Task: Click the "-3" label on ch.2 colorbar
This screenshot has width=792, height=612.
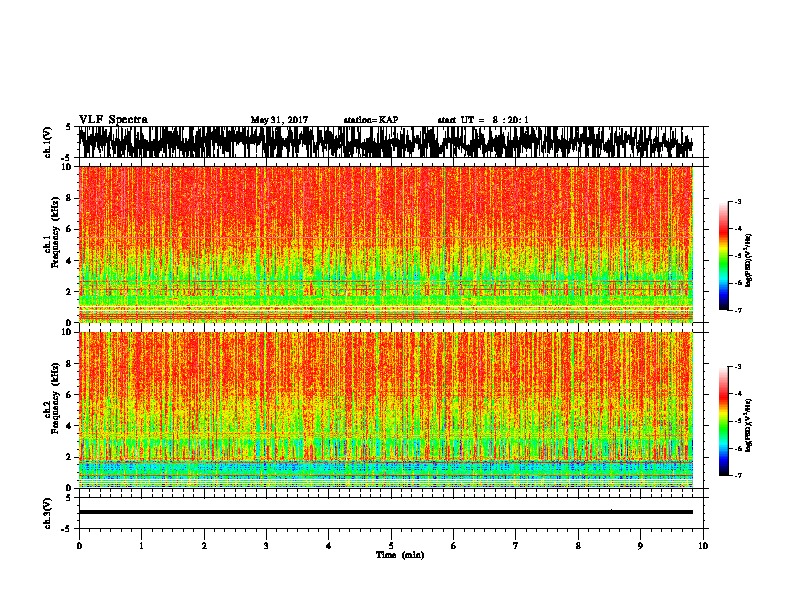Action: [737, 366]
